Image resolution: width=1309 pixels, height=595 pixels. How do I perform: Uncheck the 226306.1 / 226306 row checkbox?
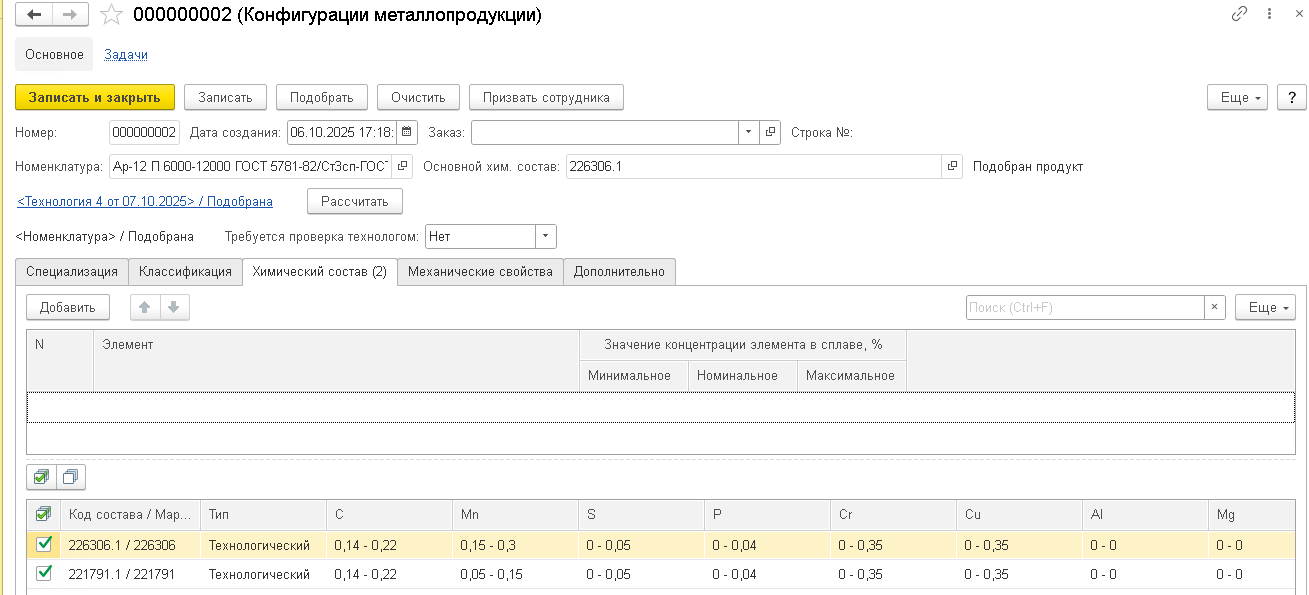[44, 545]
